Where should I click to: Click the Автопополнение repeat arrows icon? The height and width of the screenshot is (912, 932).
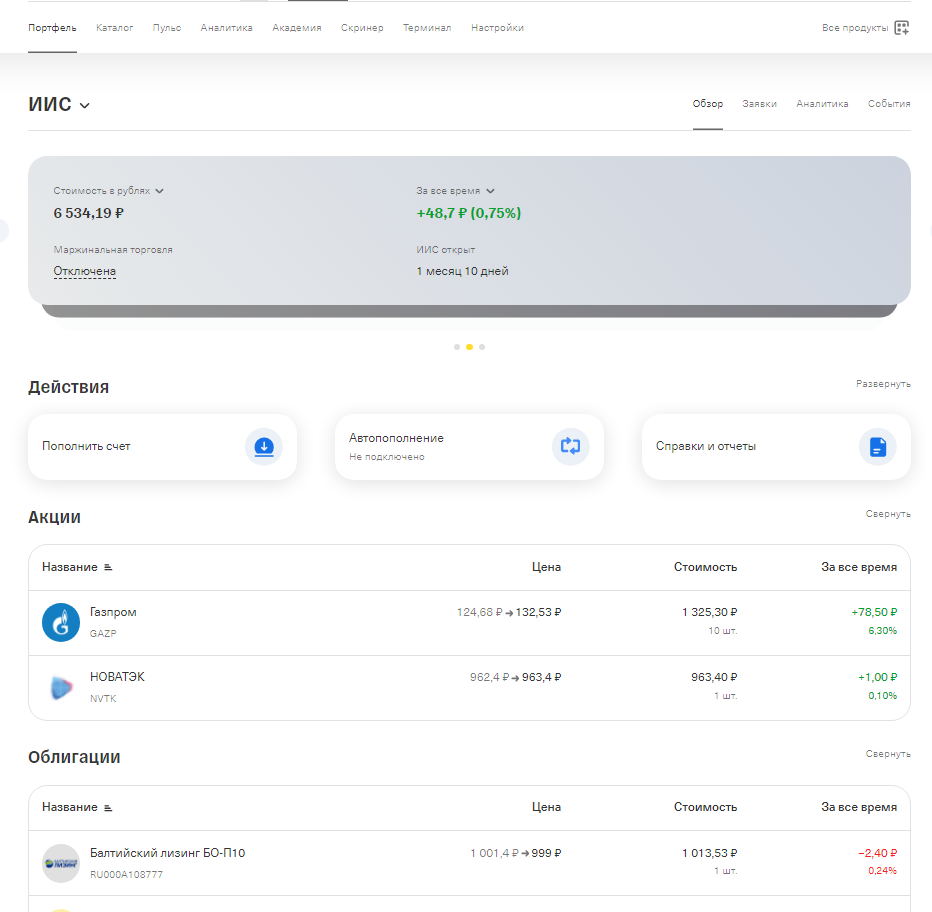click(571, 446)
